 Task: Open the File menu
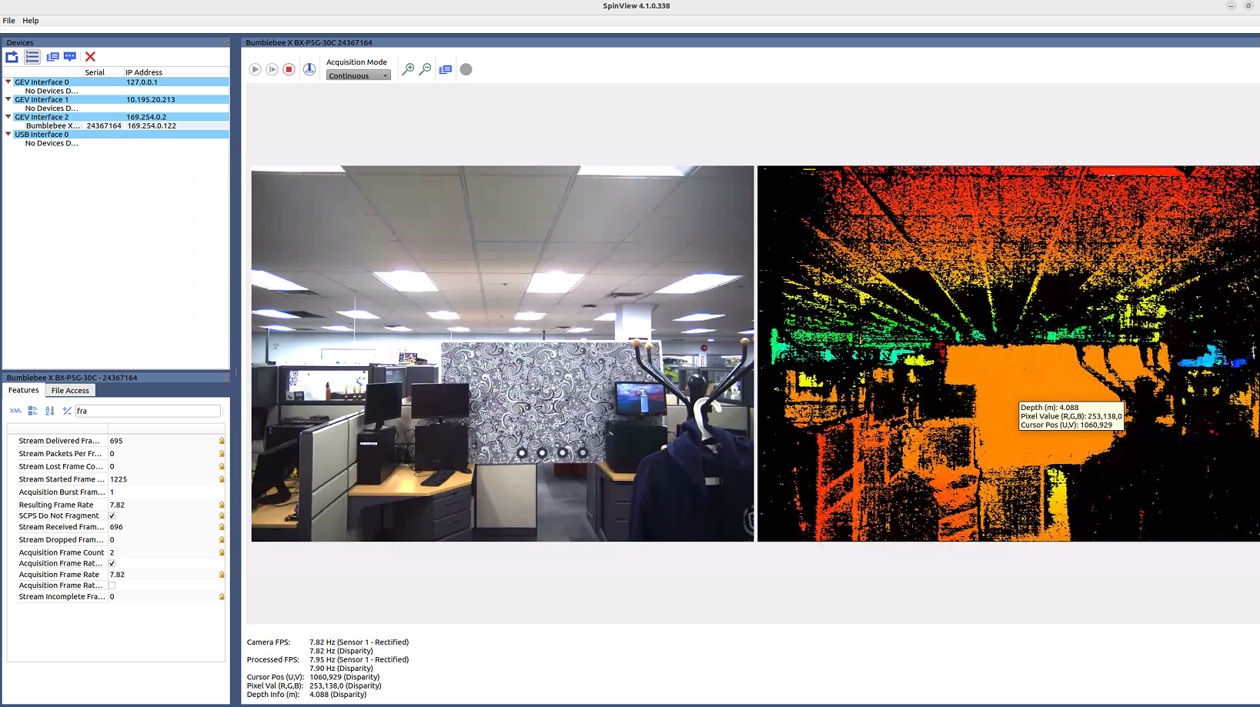(9, 20)
